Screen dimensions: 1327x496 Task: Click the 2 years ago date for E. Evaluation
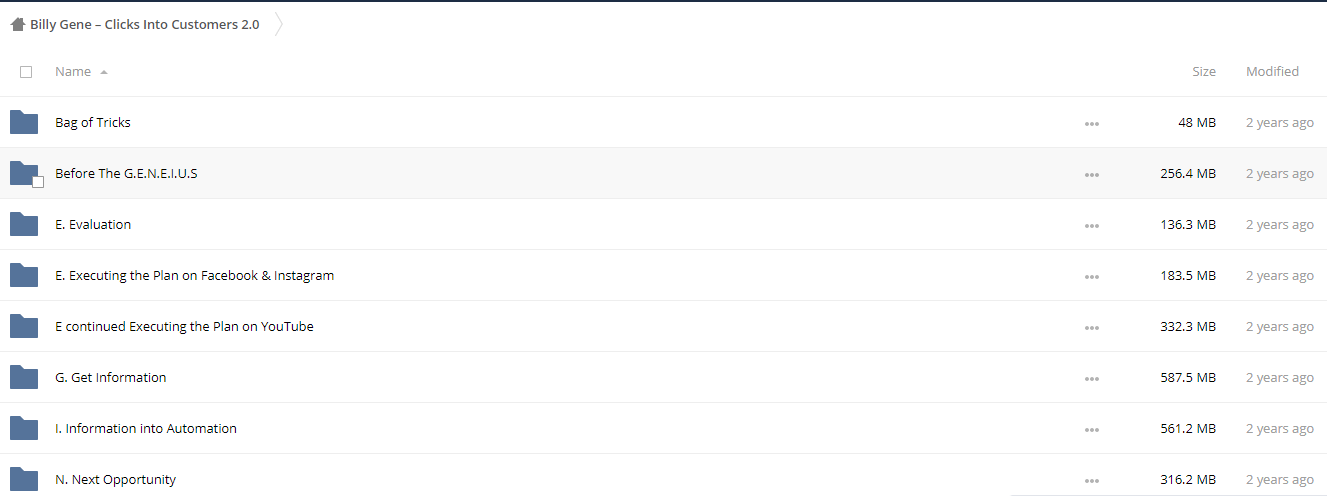click(x=1279, y=224)
